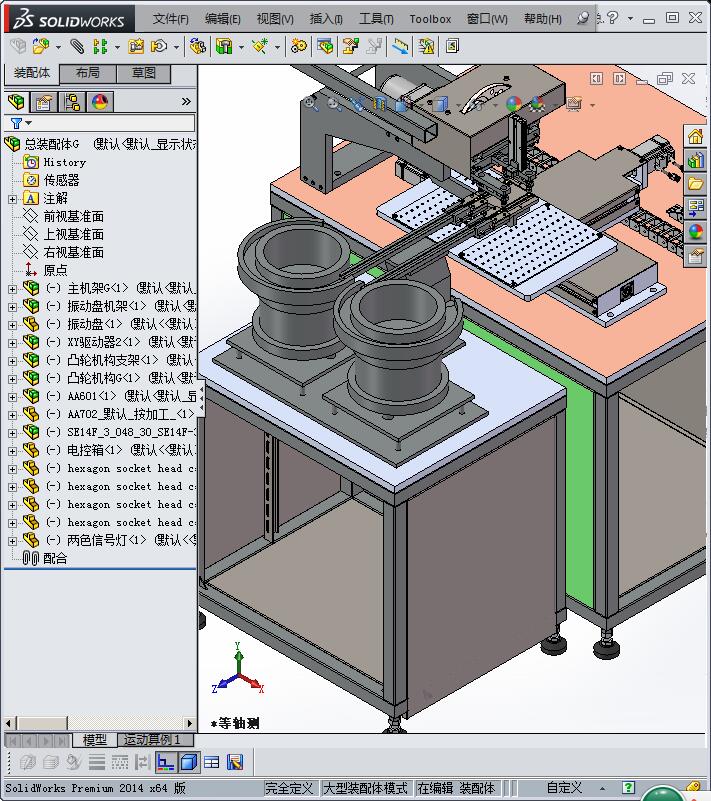Viewport: 711px width, 801px height.
Task: Click the help question mark in status bar
Action: 629,787
